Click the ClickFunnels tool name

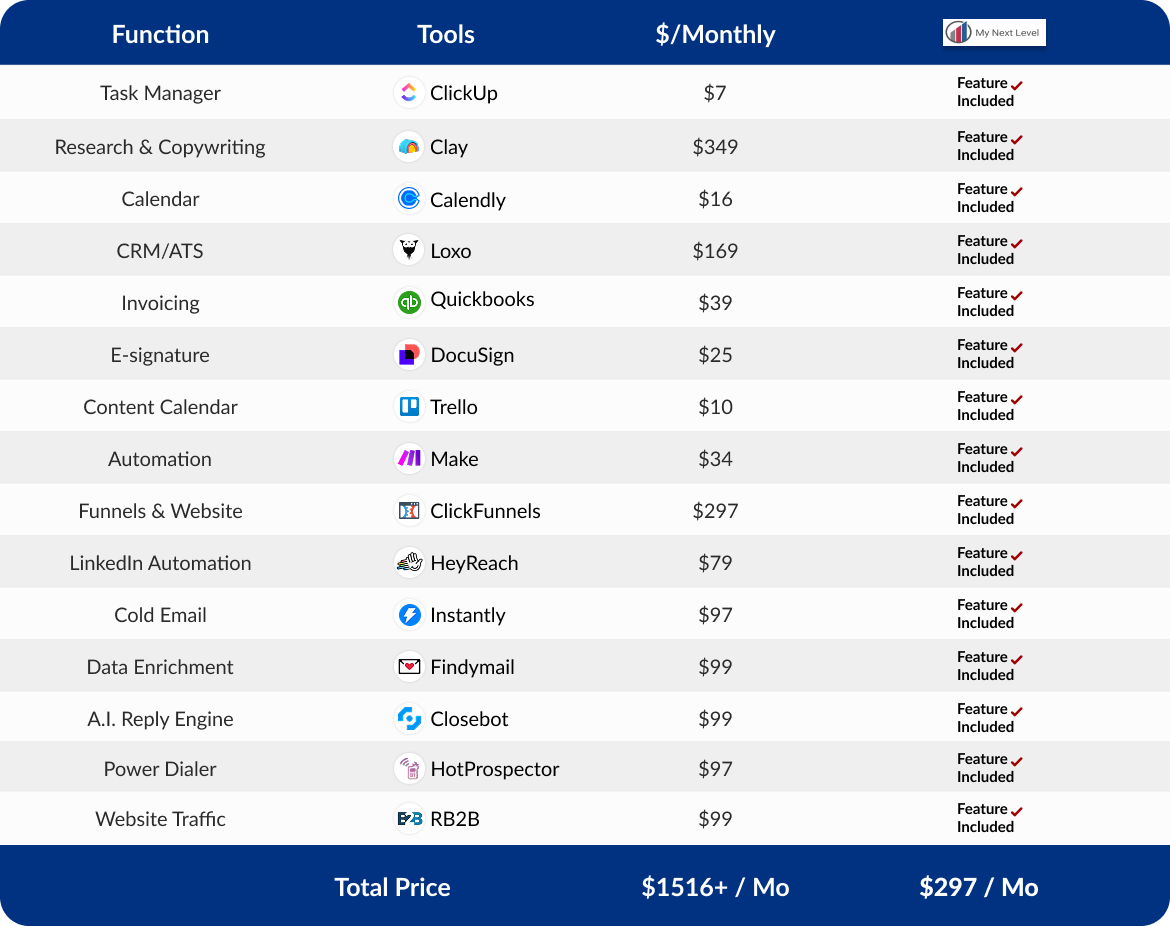[x=485, y=511]
